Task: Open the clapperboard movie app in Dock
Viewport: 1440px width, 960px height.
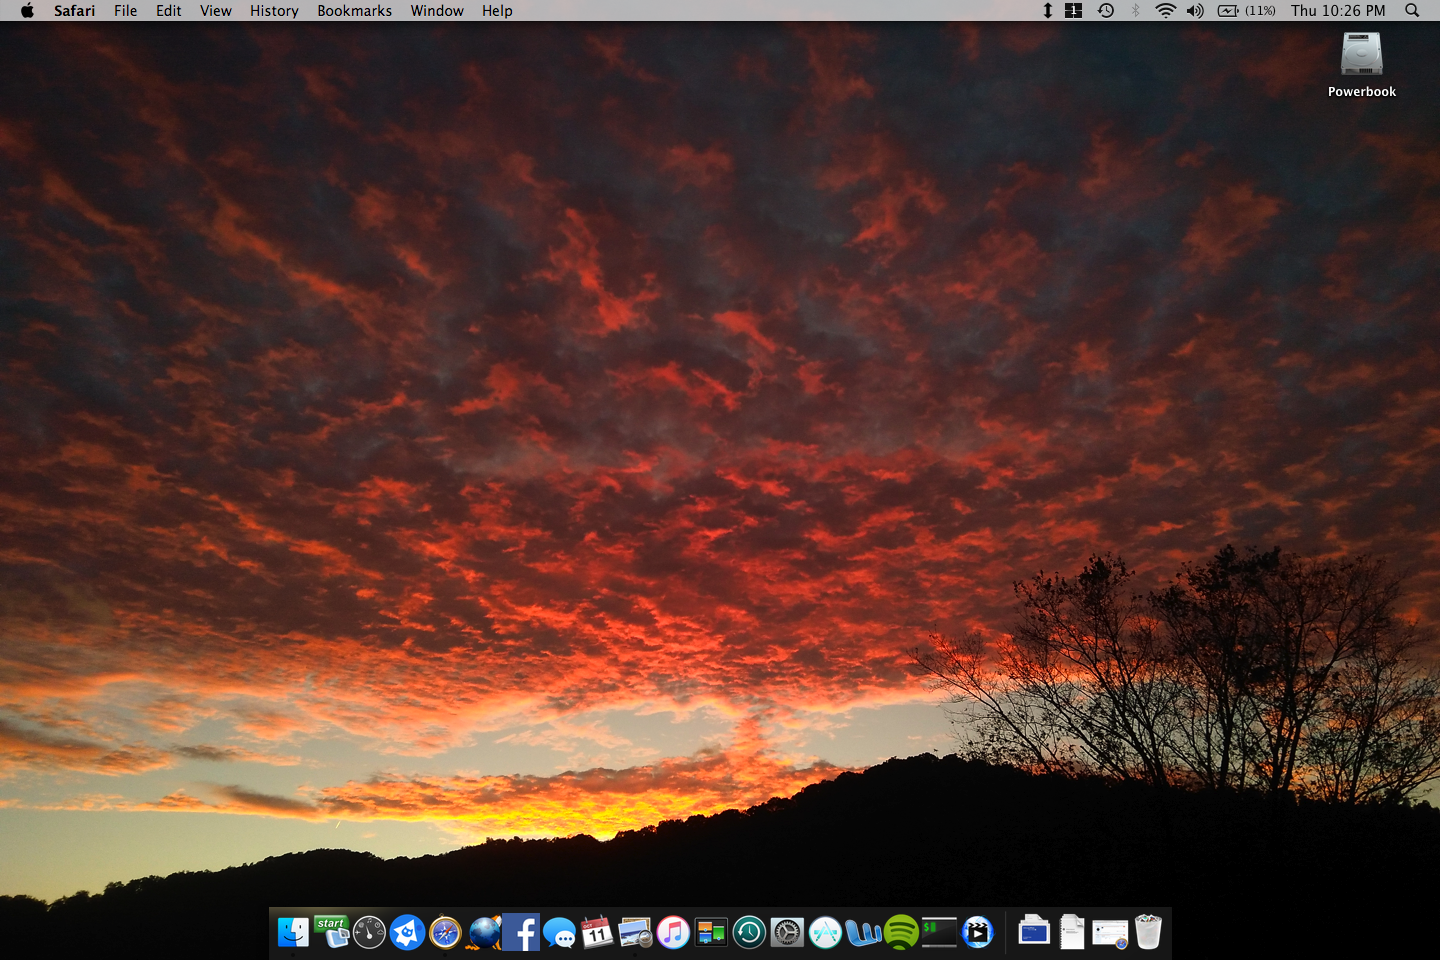Action: tap(977, 932)
